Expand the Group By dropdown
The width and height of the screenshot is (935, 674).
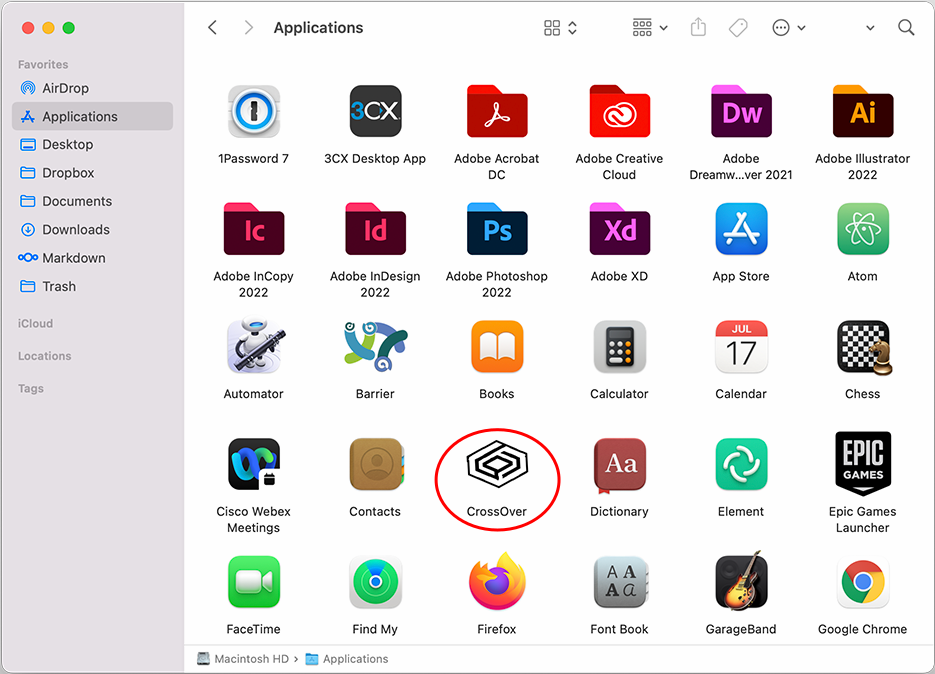[x=650, y=28]
